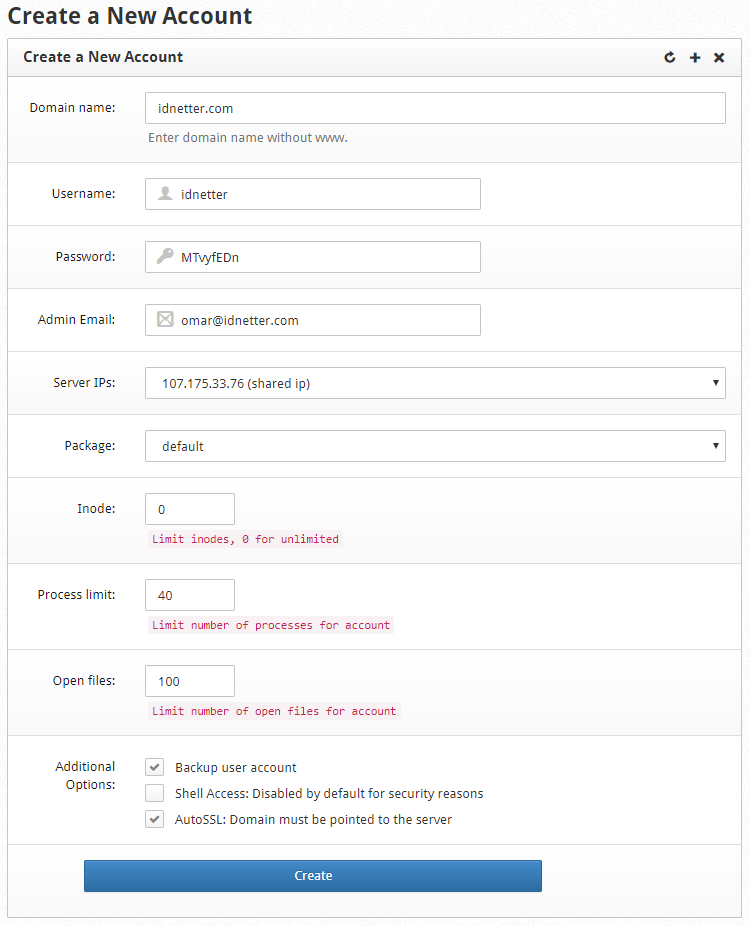Click 'Limit number of open files' hint

[x=274, y=712]
